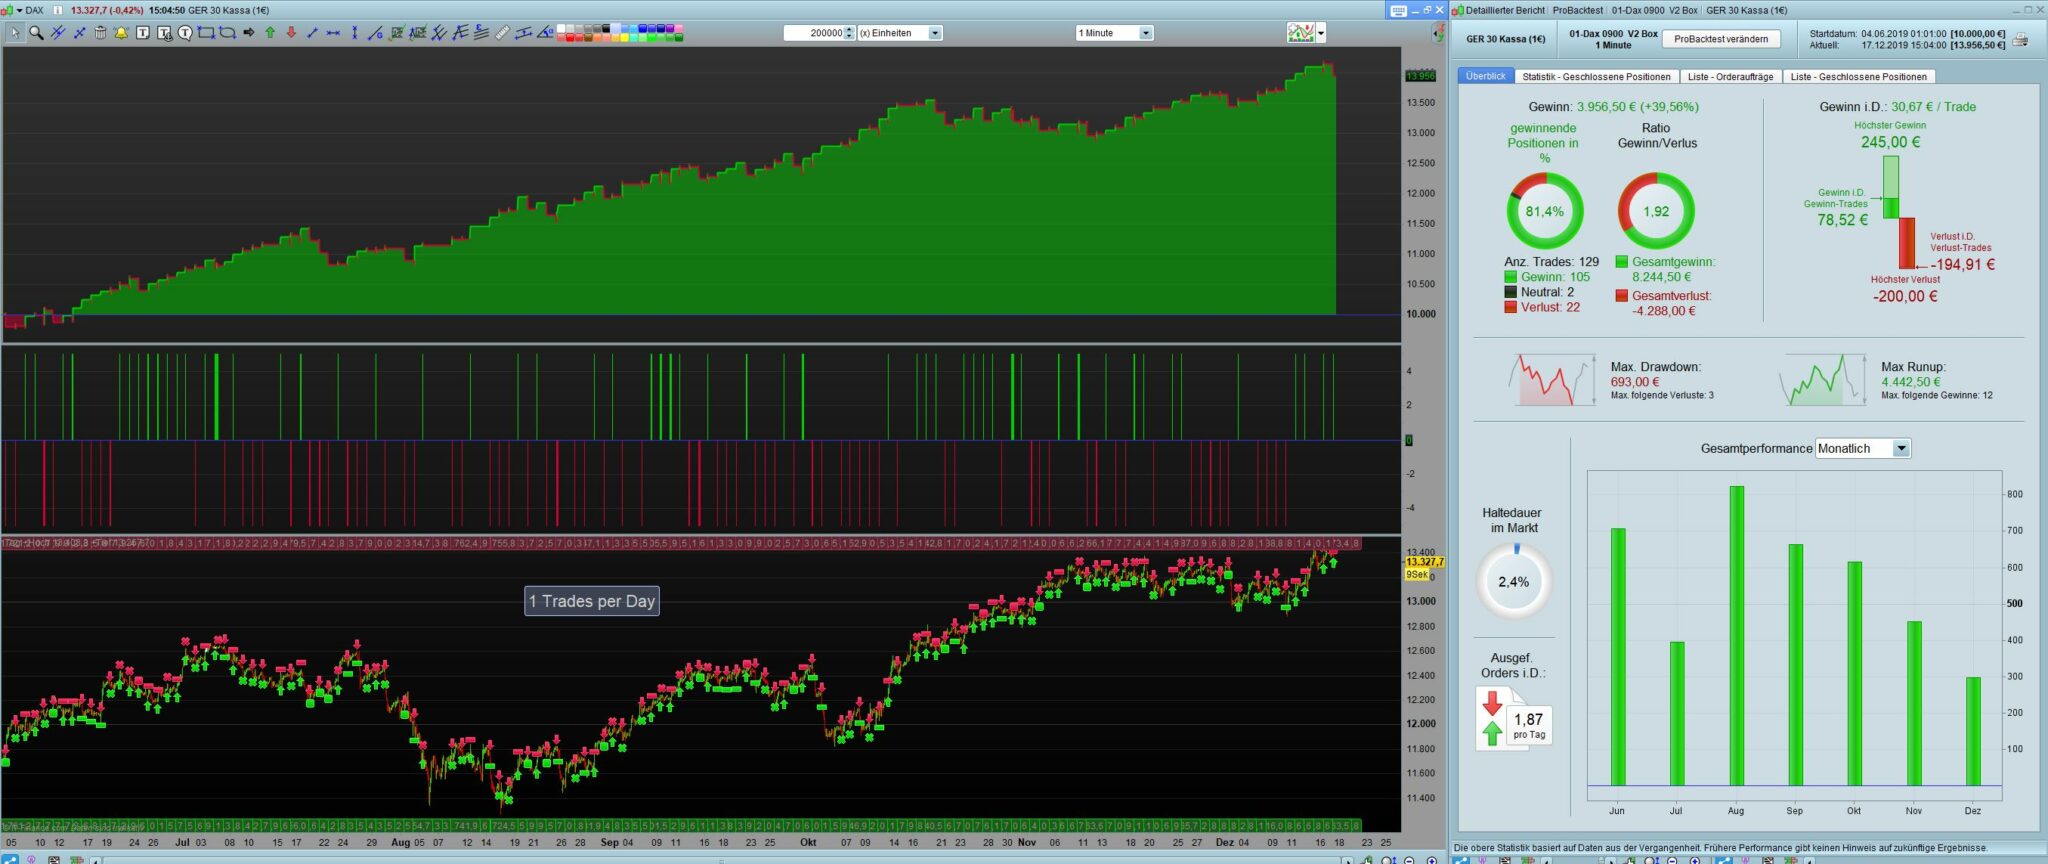Viewport: 2048px width, 864px height.
Task: Select the horizontal line tool
Action: coord(333,33)
